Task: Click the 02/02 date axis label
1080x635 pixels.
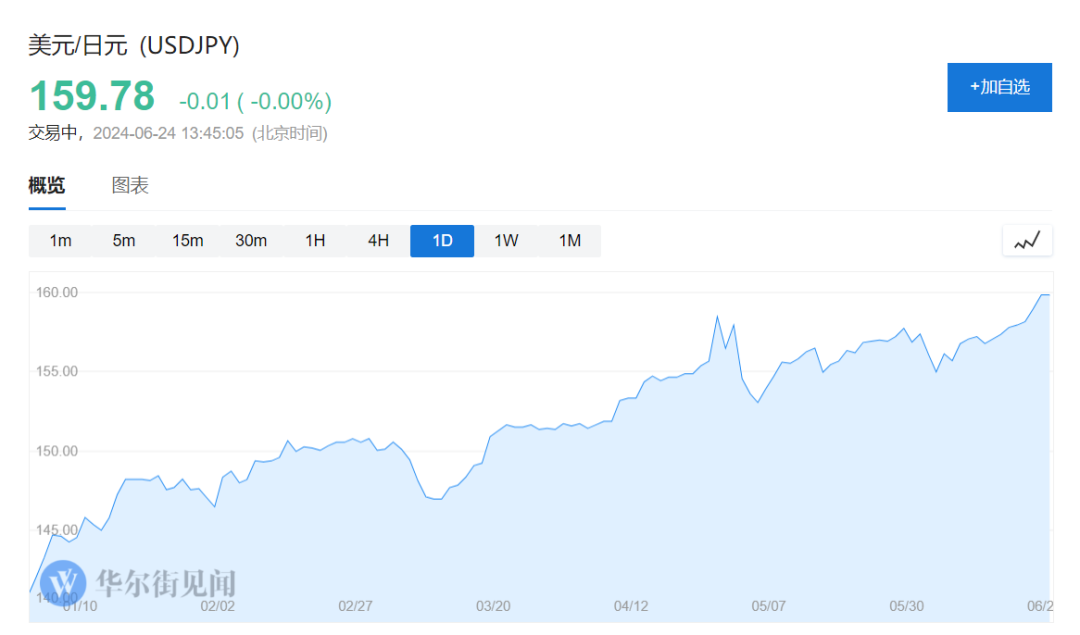Action: click(218, 607)
